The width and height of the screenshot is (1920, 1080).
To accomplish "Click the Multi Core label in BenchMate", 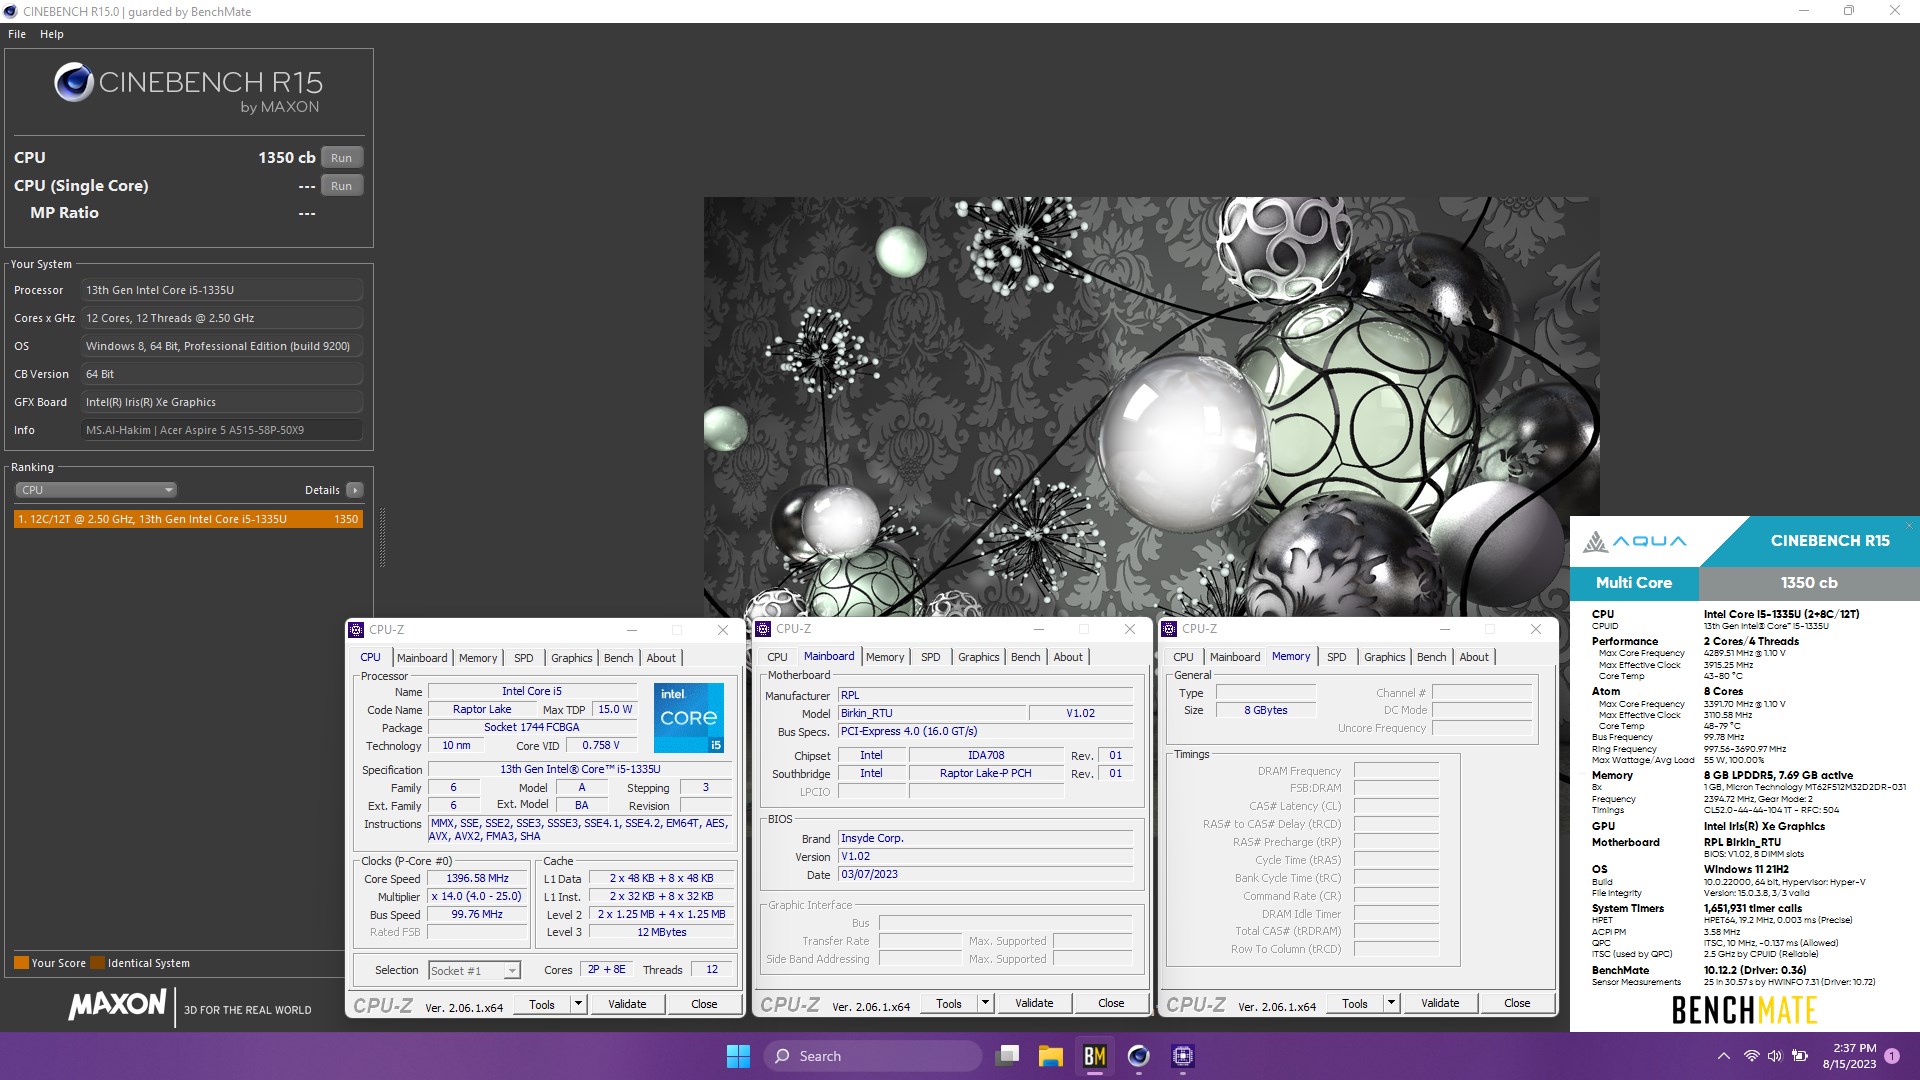I will (1634, 583).
